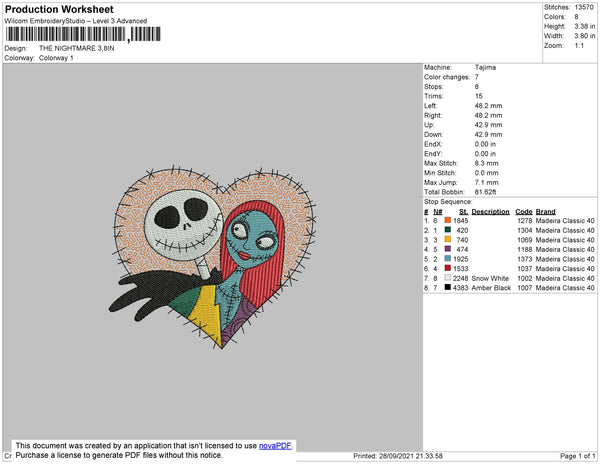Click the blue swatch for thread 1373
This screenshot has height=464, width=600.
pyautogui.click(x=448, y=259)
